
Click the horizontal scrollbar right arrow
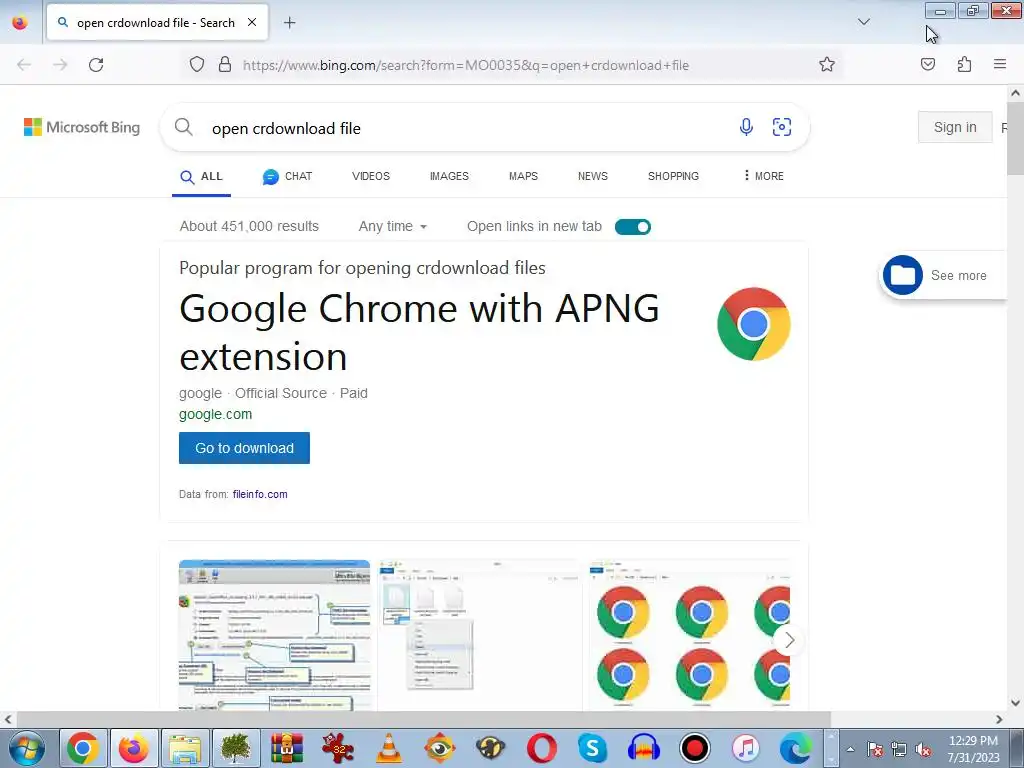pyautogui.click(x=999, y=719)
